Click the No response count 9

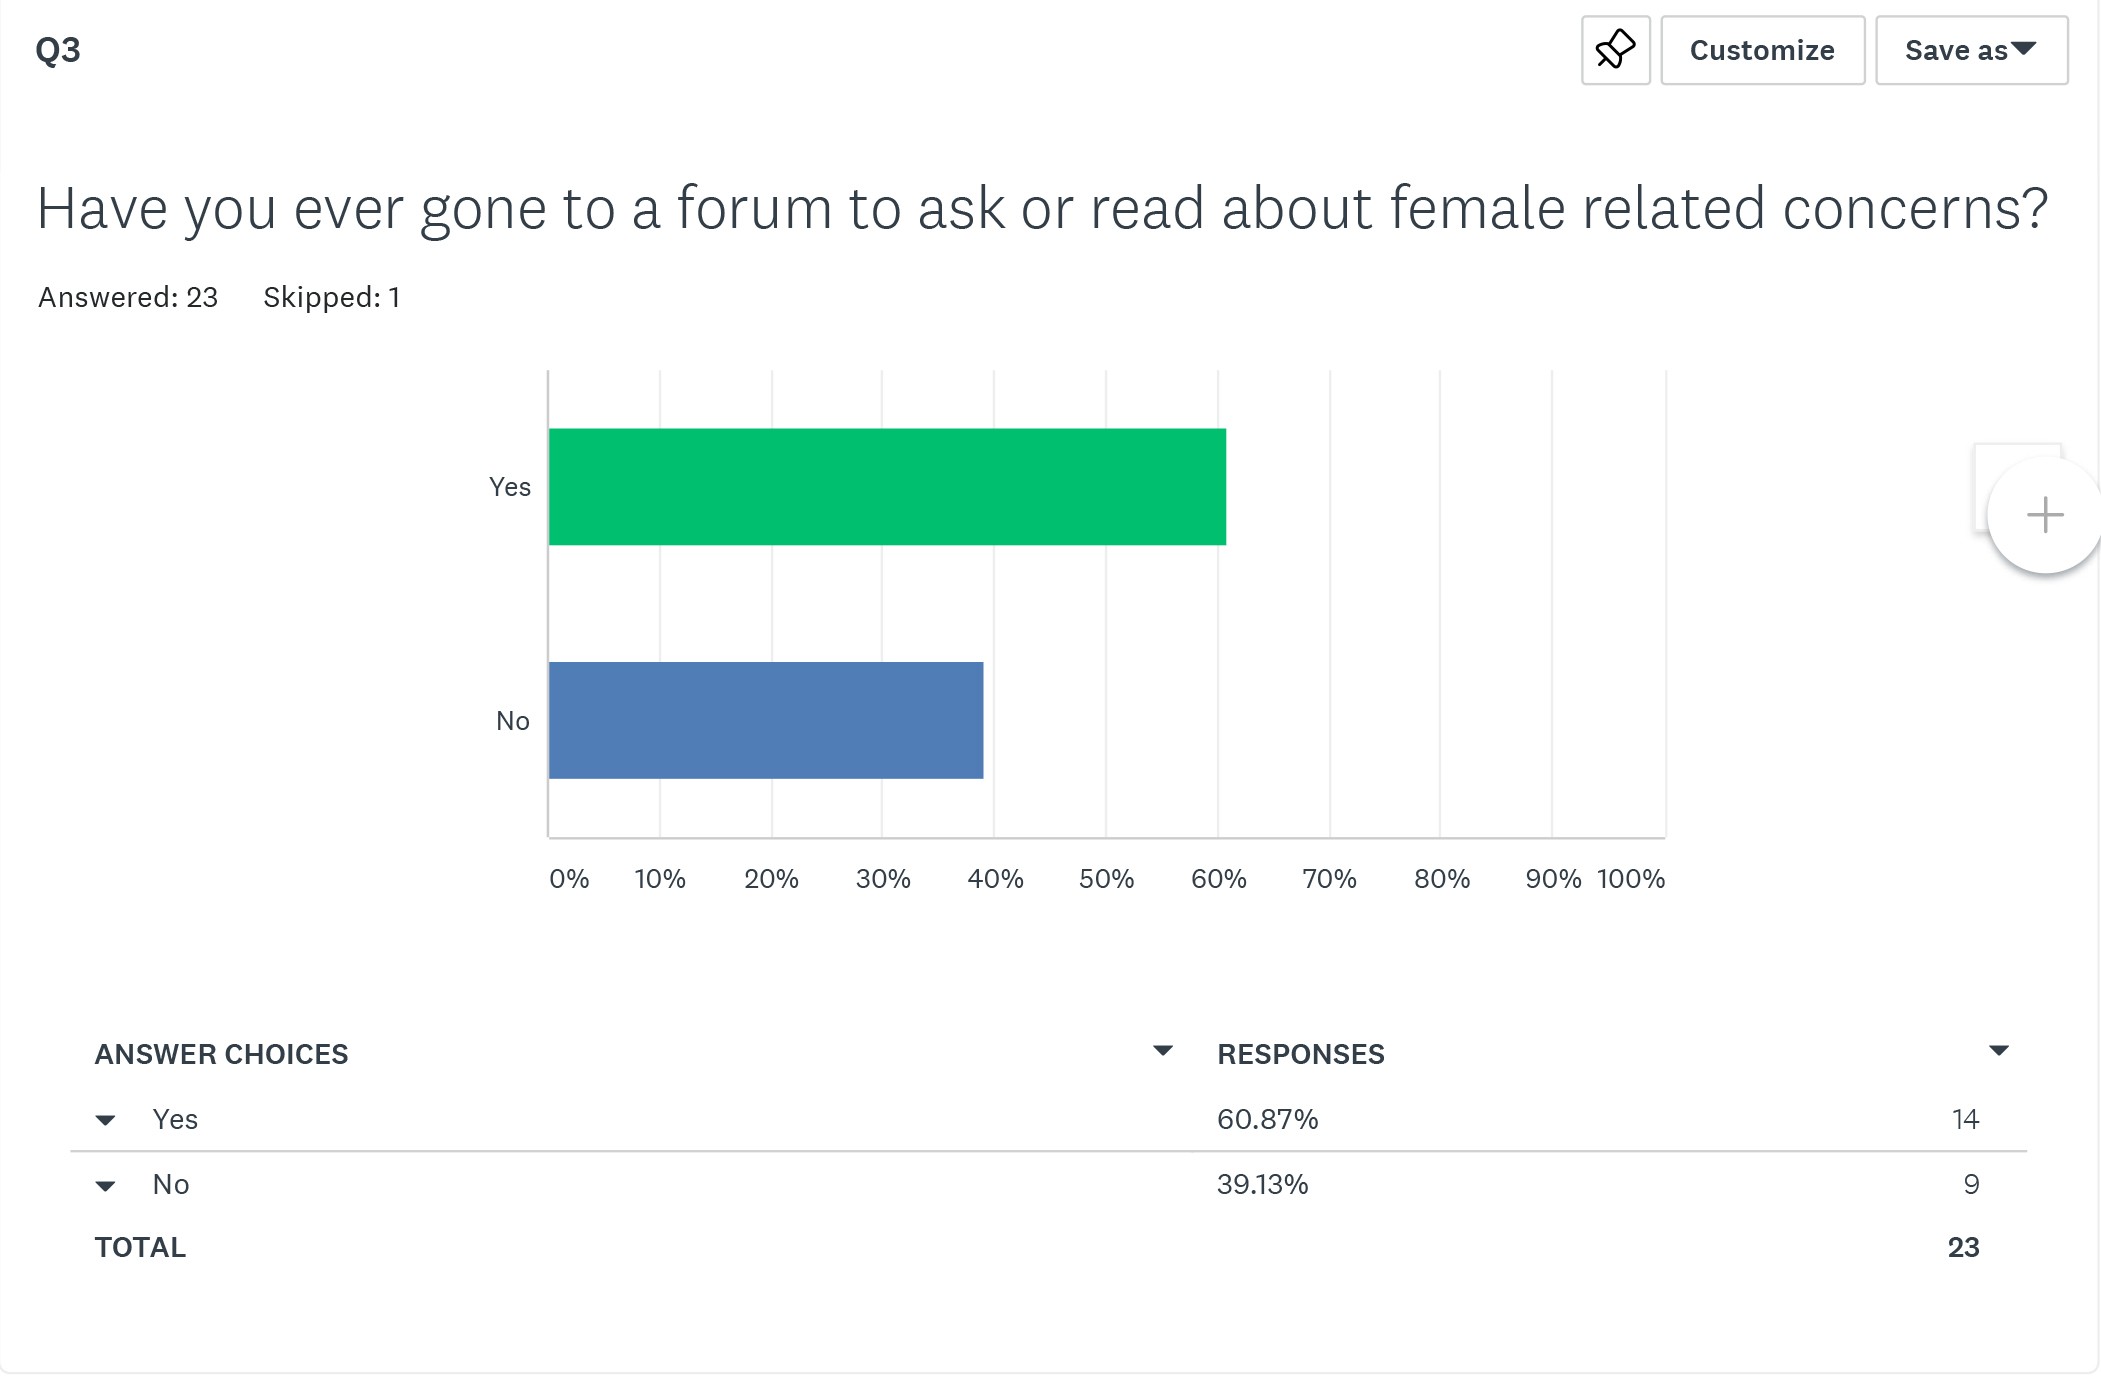[x=1971, y=1185]
